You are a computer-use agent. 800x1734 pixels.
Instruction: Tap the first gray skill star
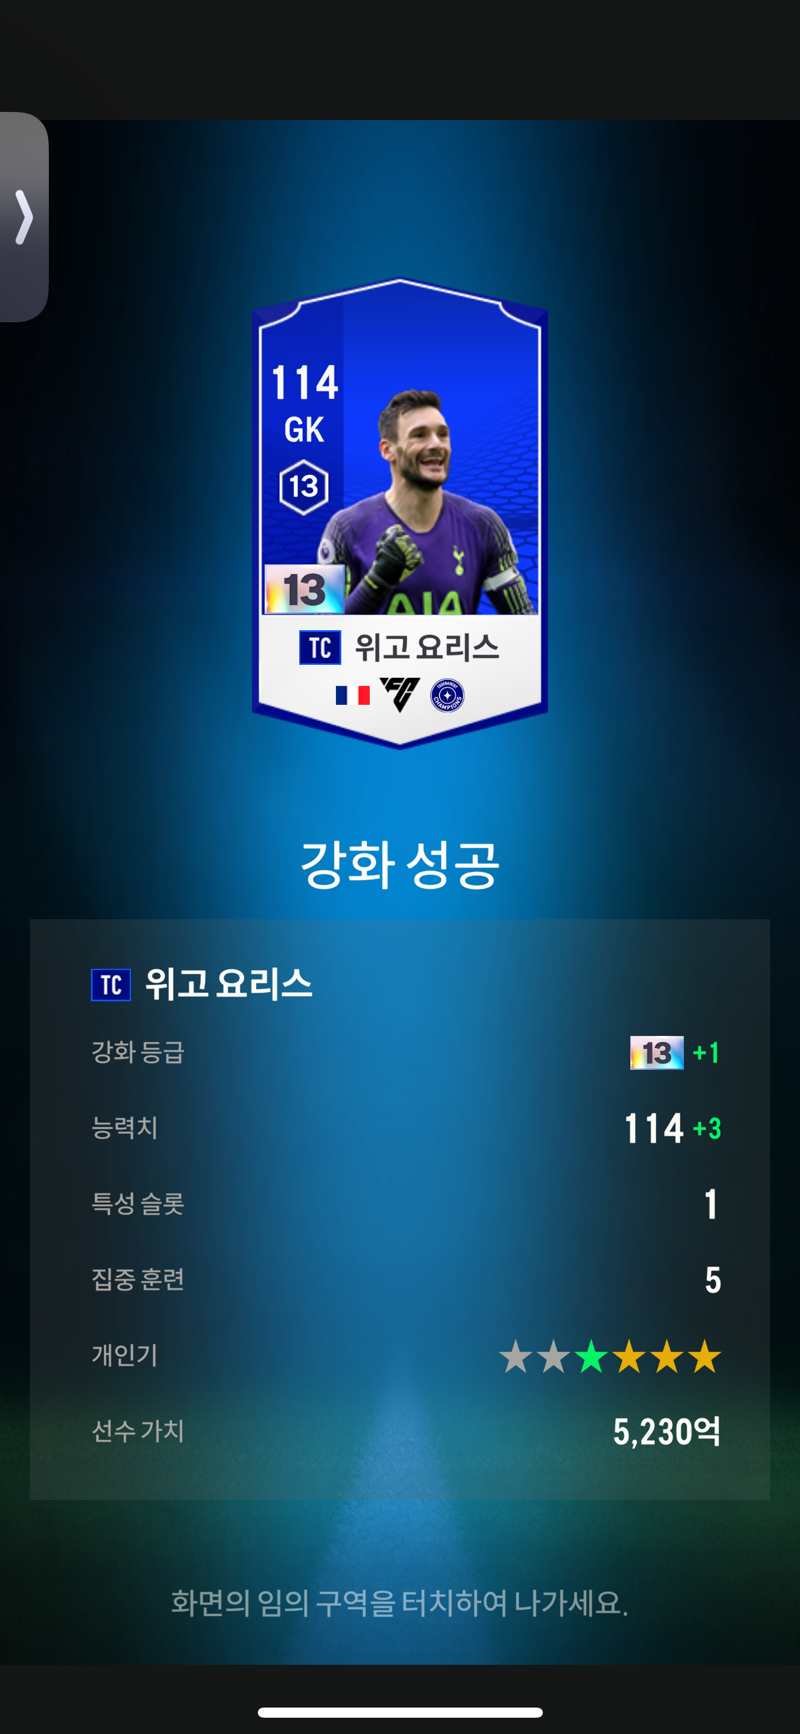click(x=515, y=1357)
